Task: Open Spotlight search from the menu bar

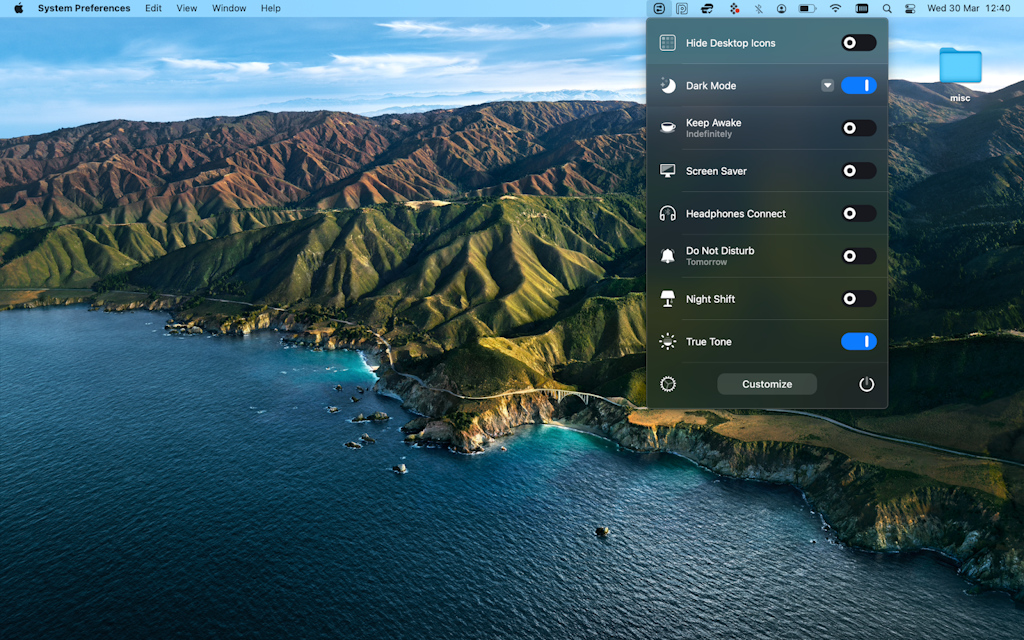Action: pyautogui.click(x=886, y=8)
